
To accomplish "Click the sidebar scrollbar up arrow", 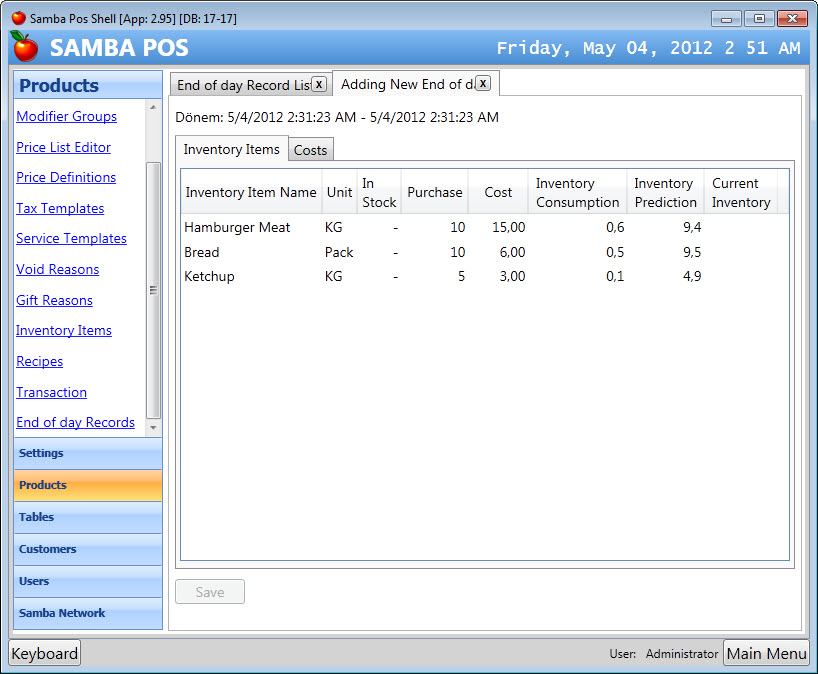I will 153,107.
